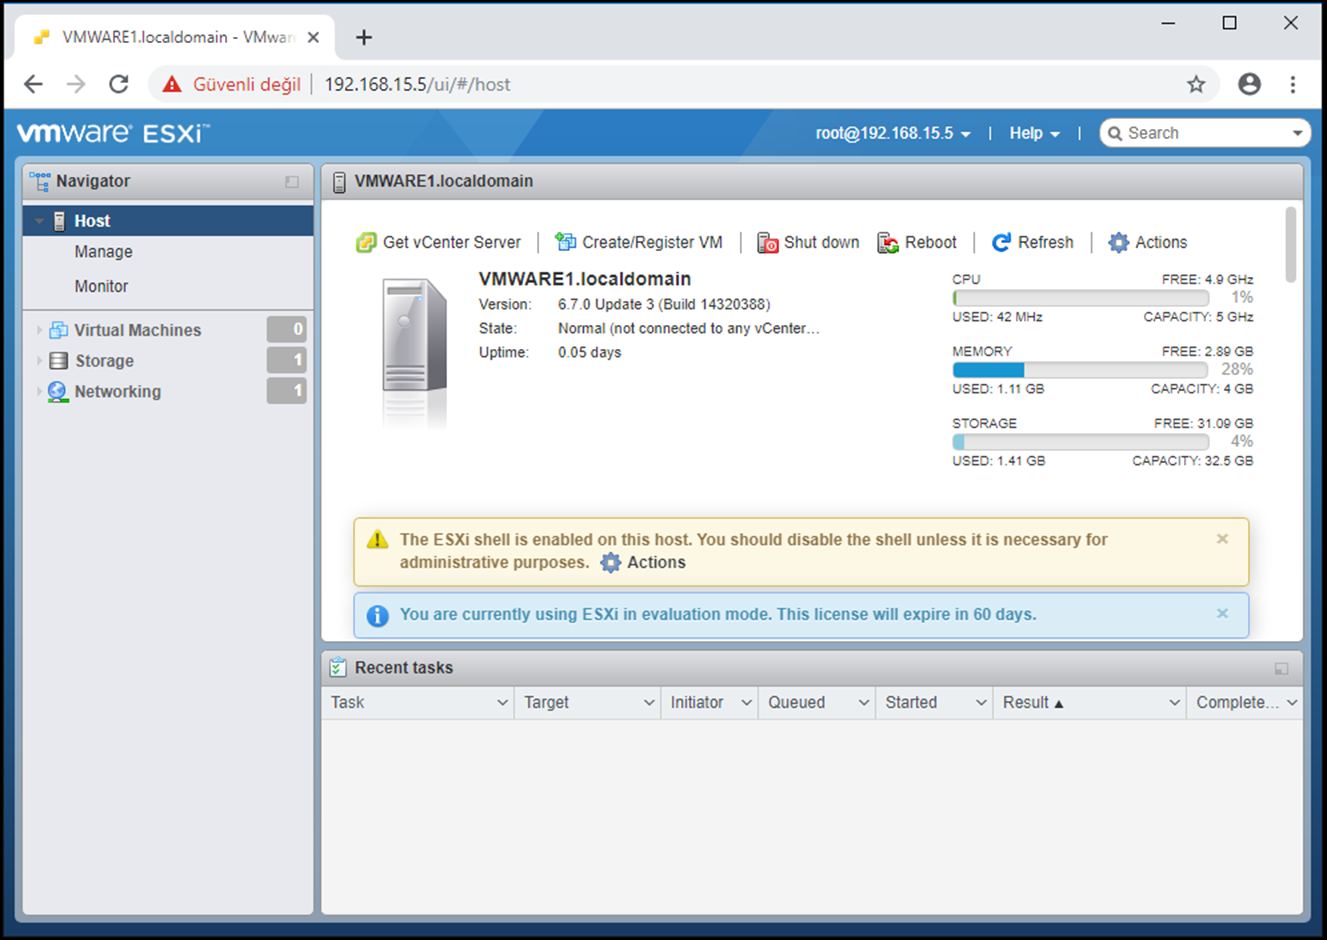1327x940 pixels.
Task: Click the Get vCenter Server button
Action: (x=439, y=242)
